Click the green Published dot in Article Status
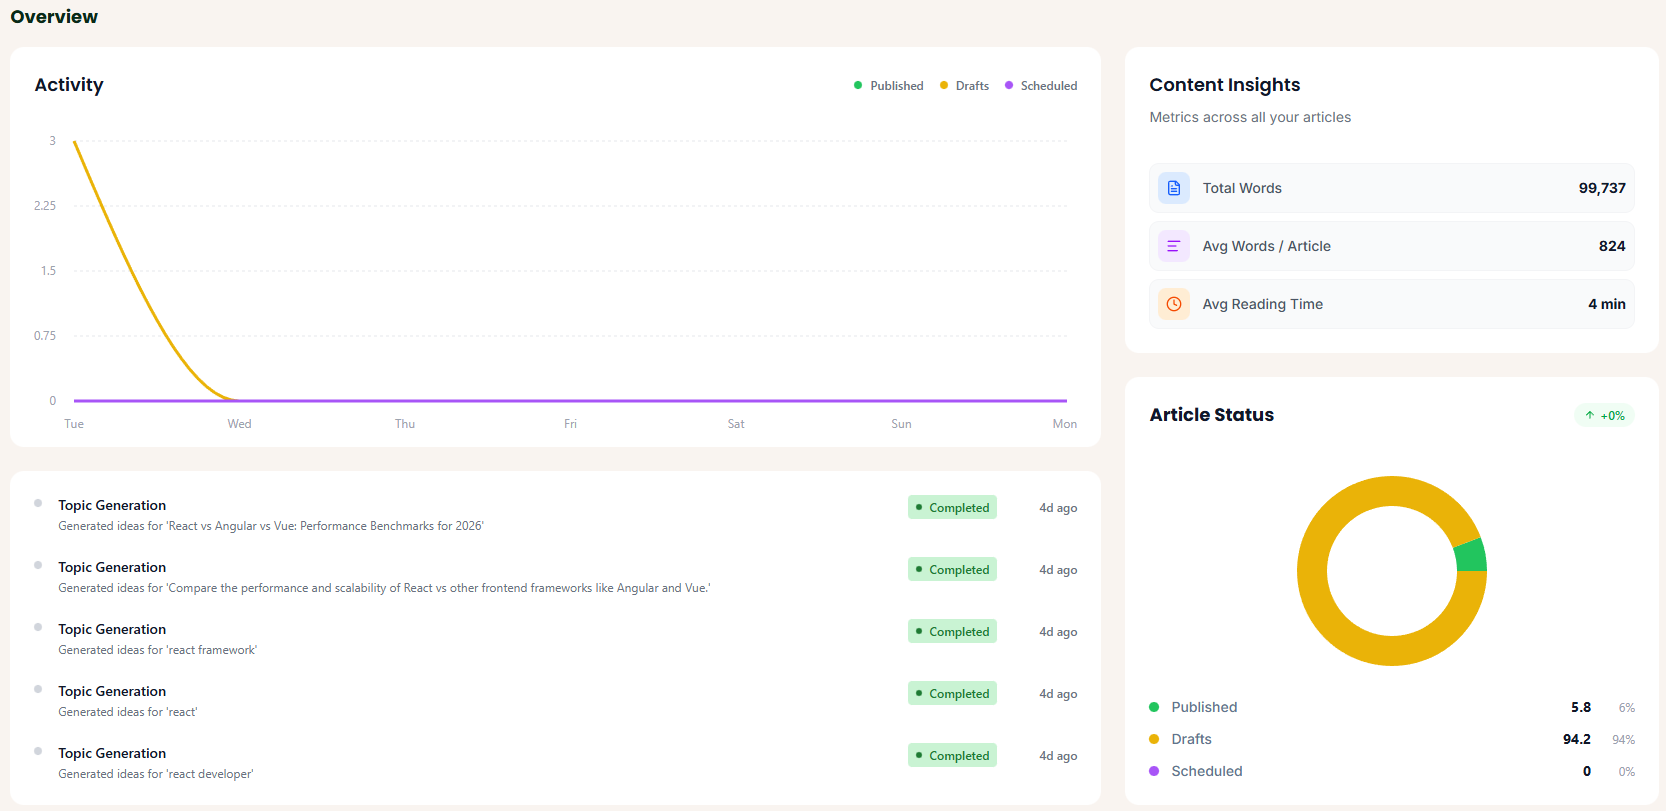The height and width of the screenshot is (811, 1666). (x=1154, y=707)
